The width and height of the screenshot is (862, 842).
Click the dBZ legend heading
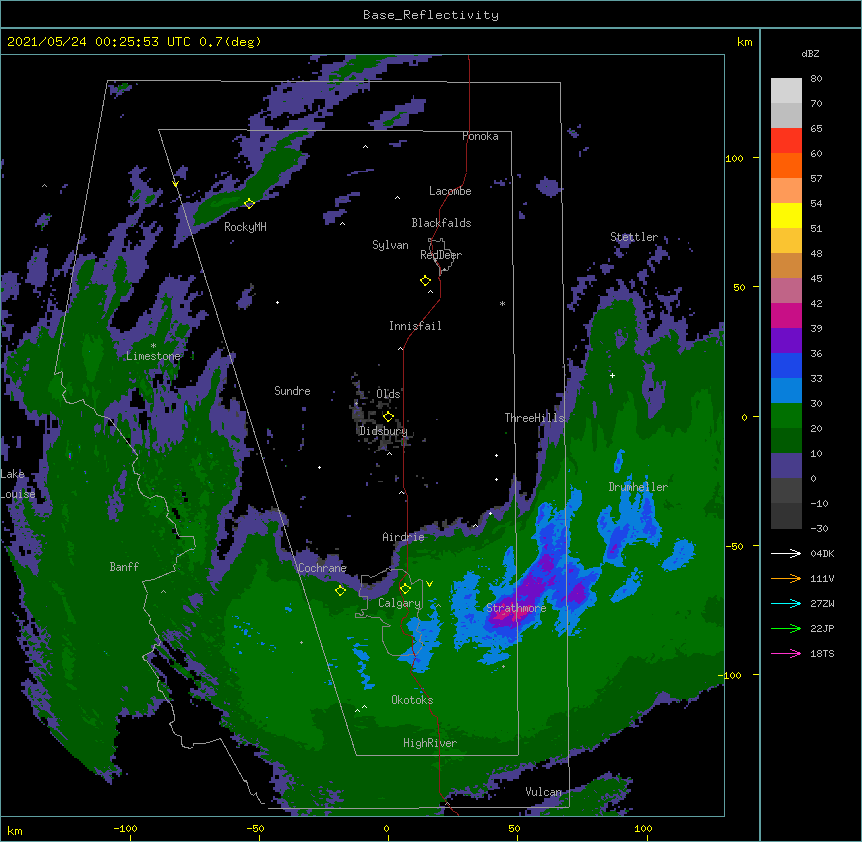810,54
